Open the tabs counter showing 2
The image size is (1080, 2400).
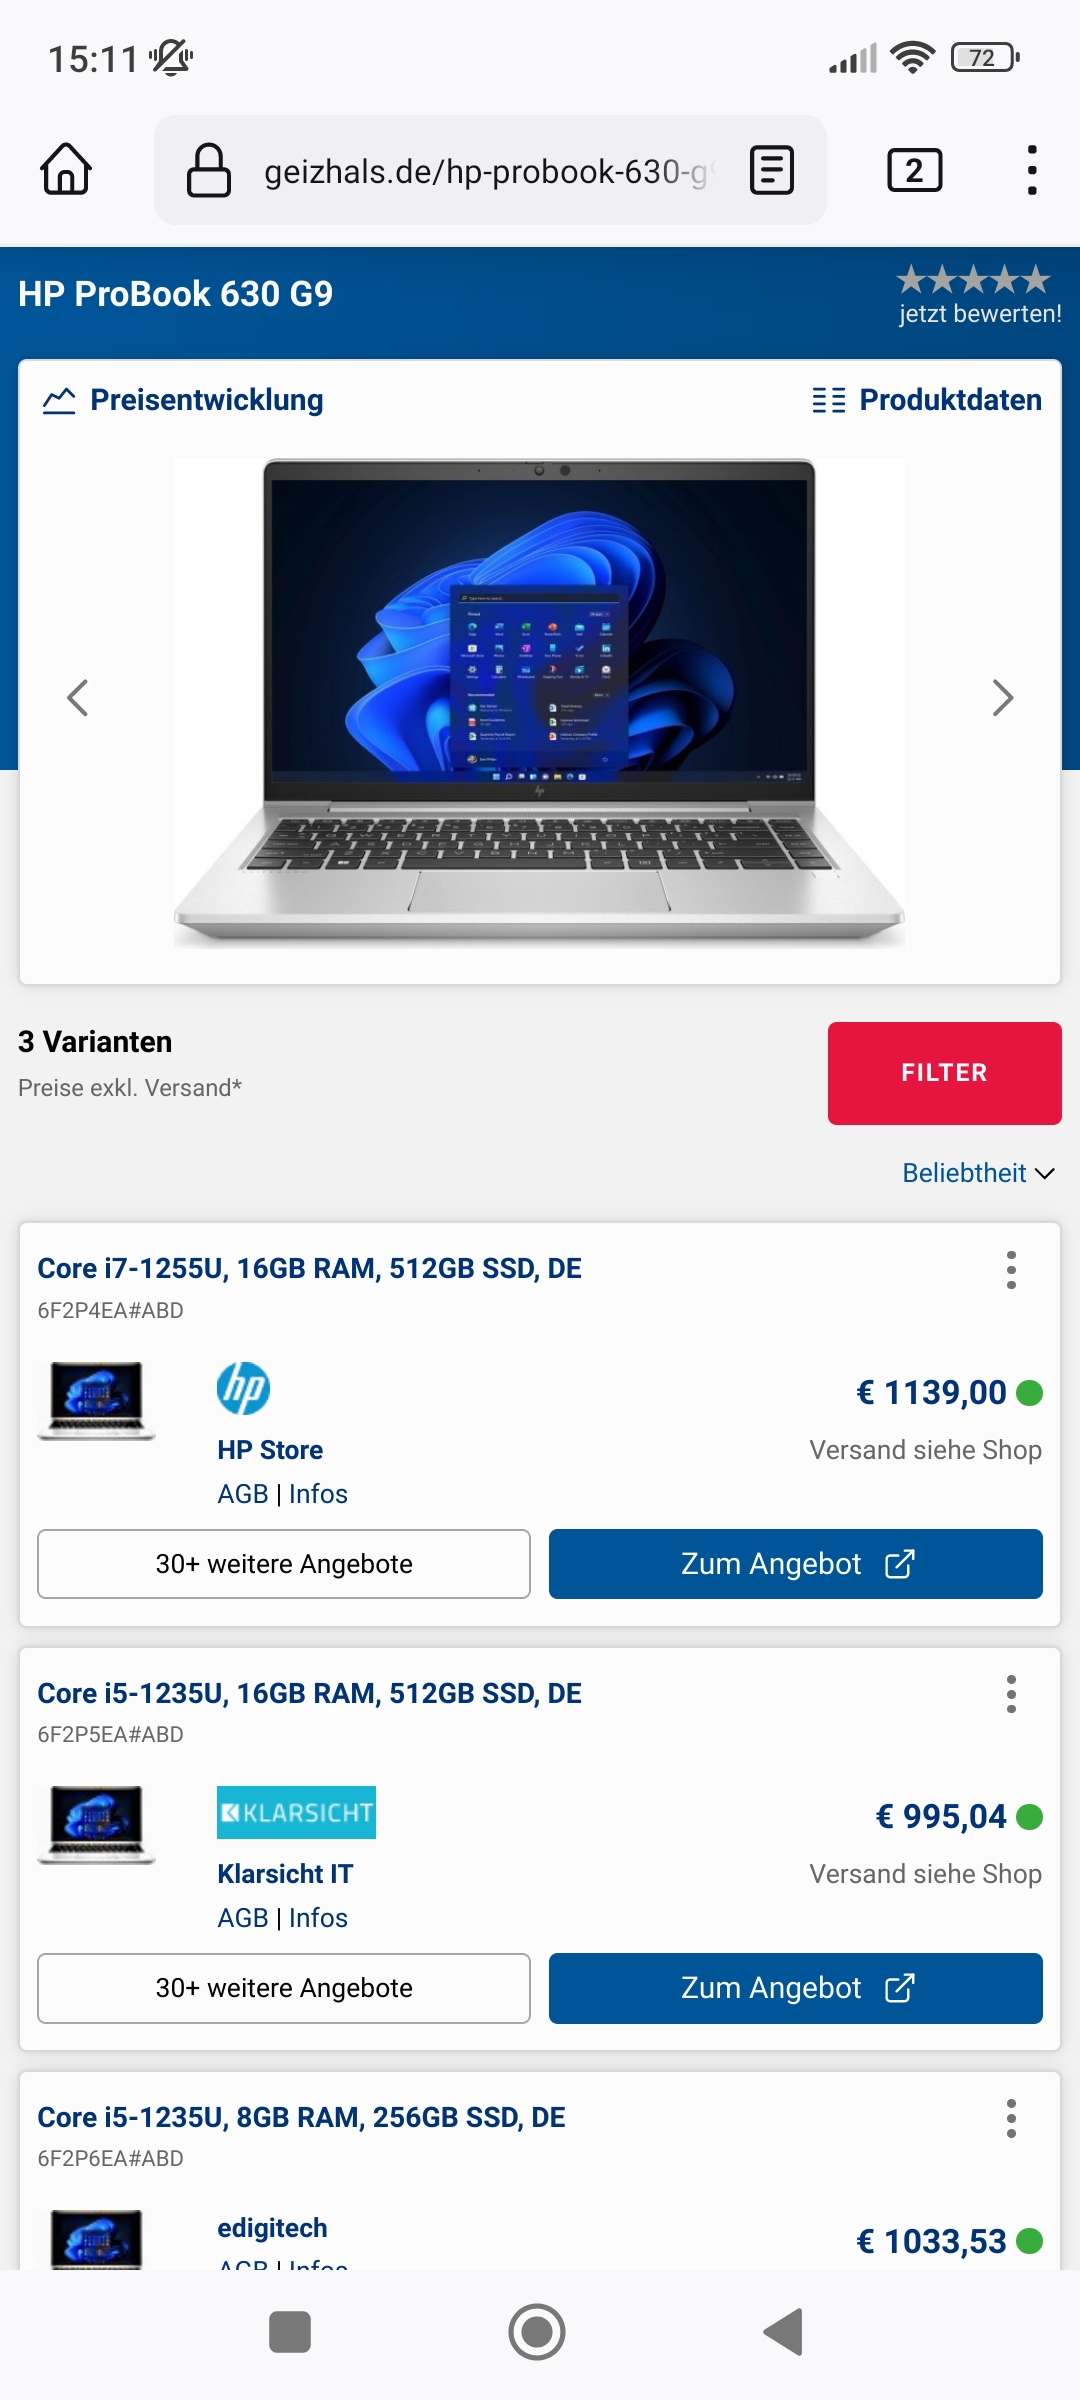coord(914,170)
